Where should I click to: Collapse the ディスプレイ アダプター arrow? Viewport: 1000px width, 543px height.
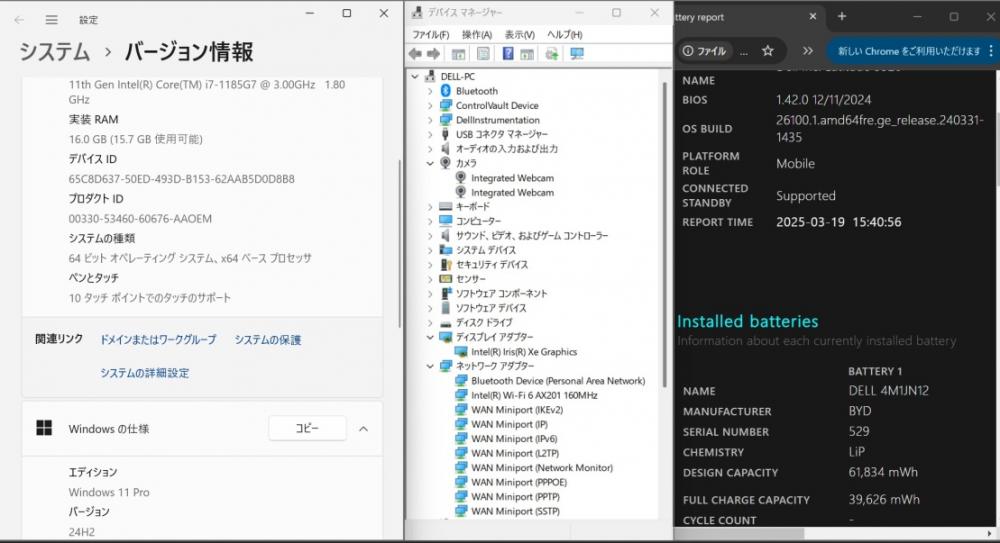[430, 337]
